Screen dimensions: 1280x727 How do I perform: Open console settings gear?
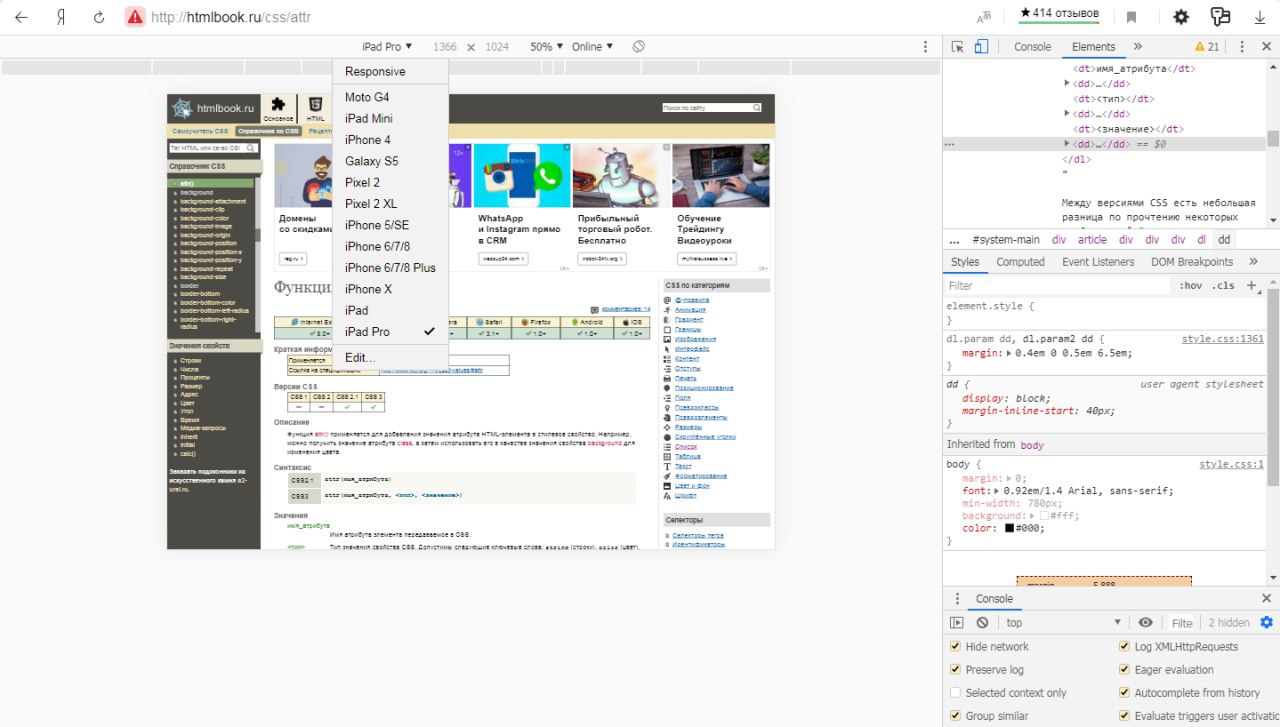pyautogui.click(x=1266, y=622)
